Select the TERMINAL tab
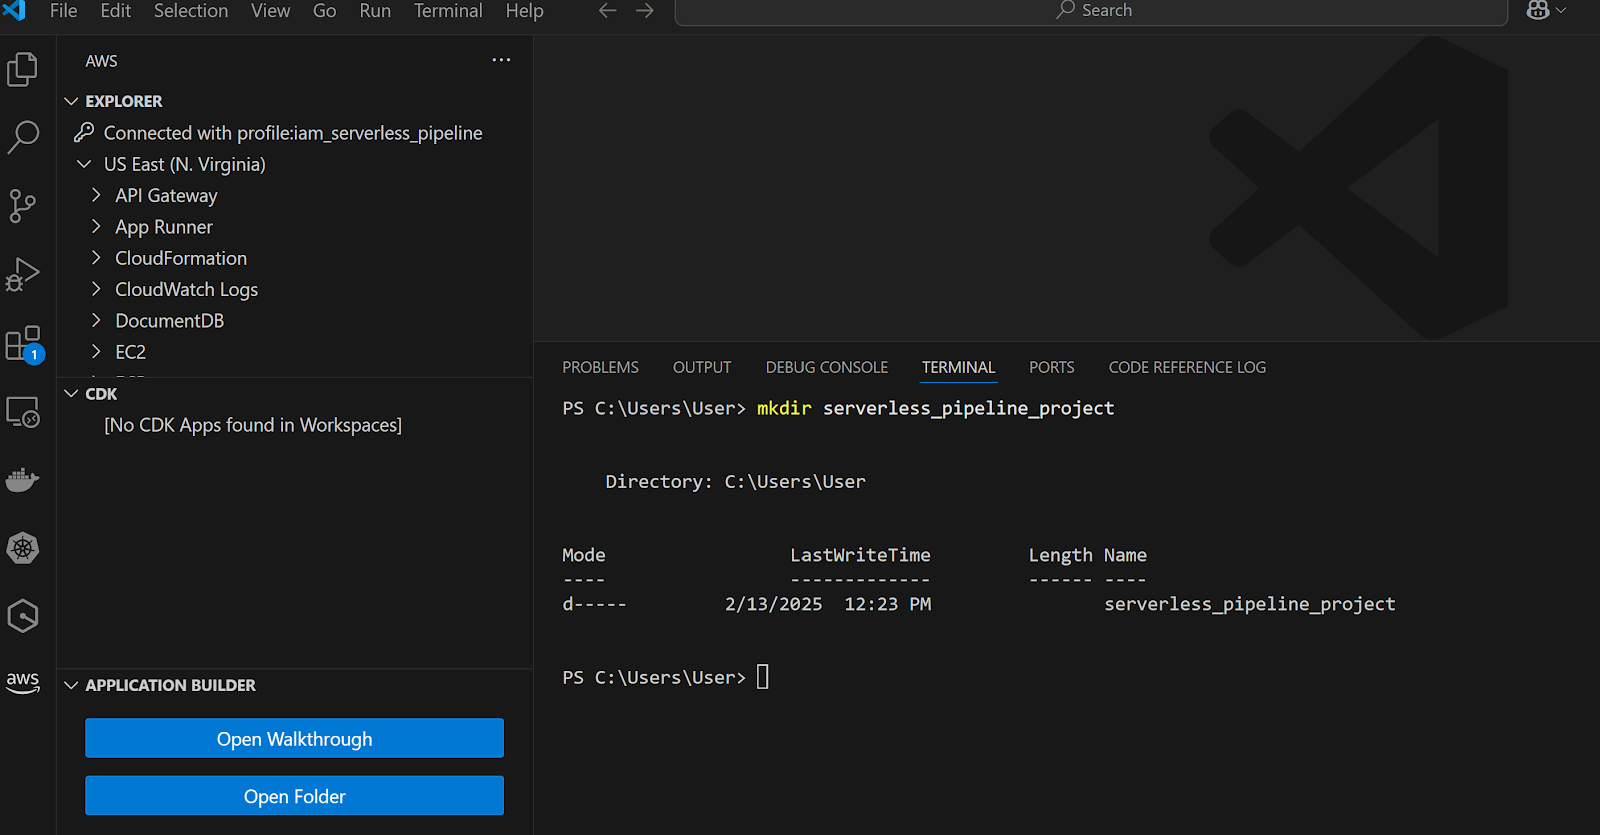1600x835 pixels. point(958,367)
